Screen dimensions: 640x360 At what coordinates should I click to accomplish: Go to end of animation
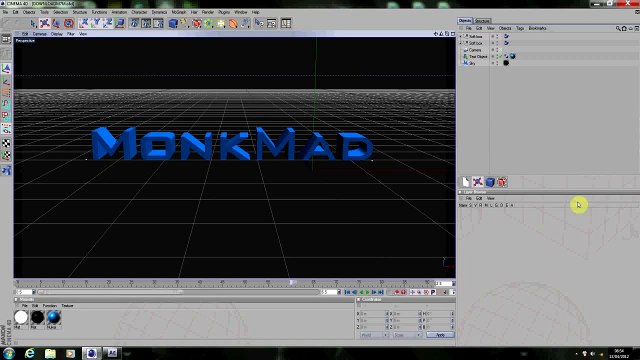(381, 292)
